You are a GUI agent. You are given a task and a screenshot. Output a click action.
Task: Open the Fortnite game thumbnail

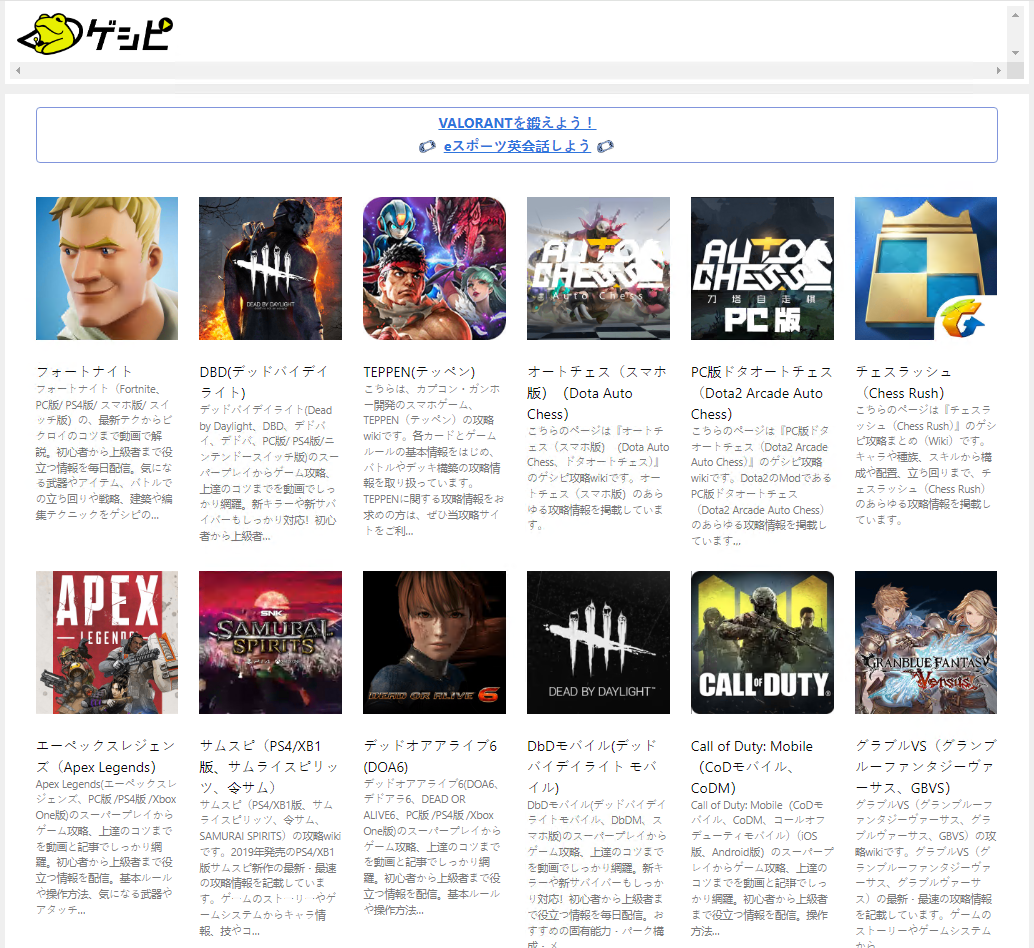pos(107,268)
